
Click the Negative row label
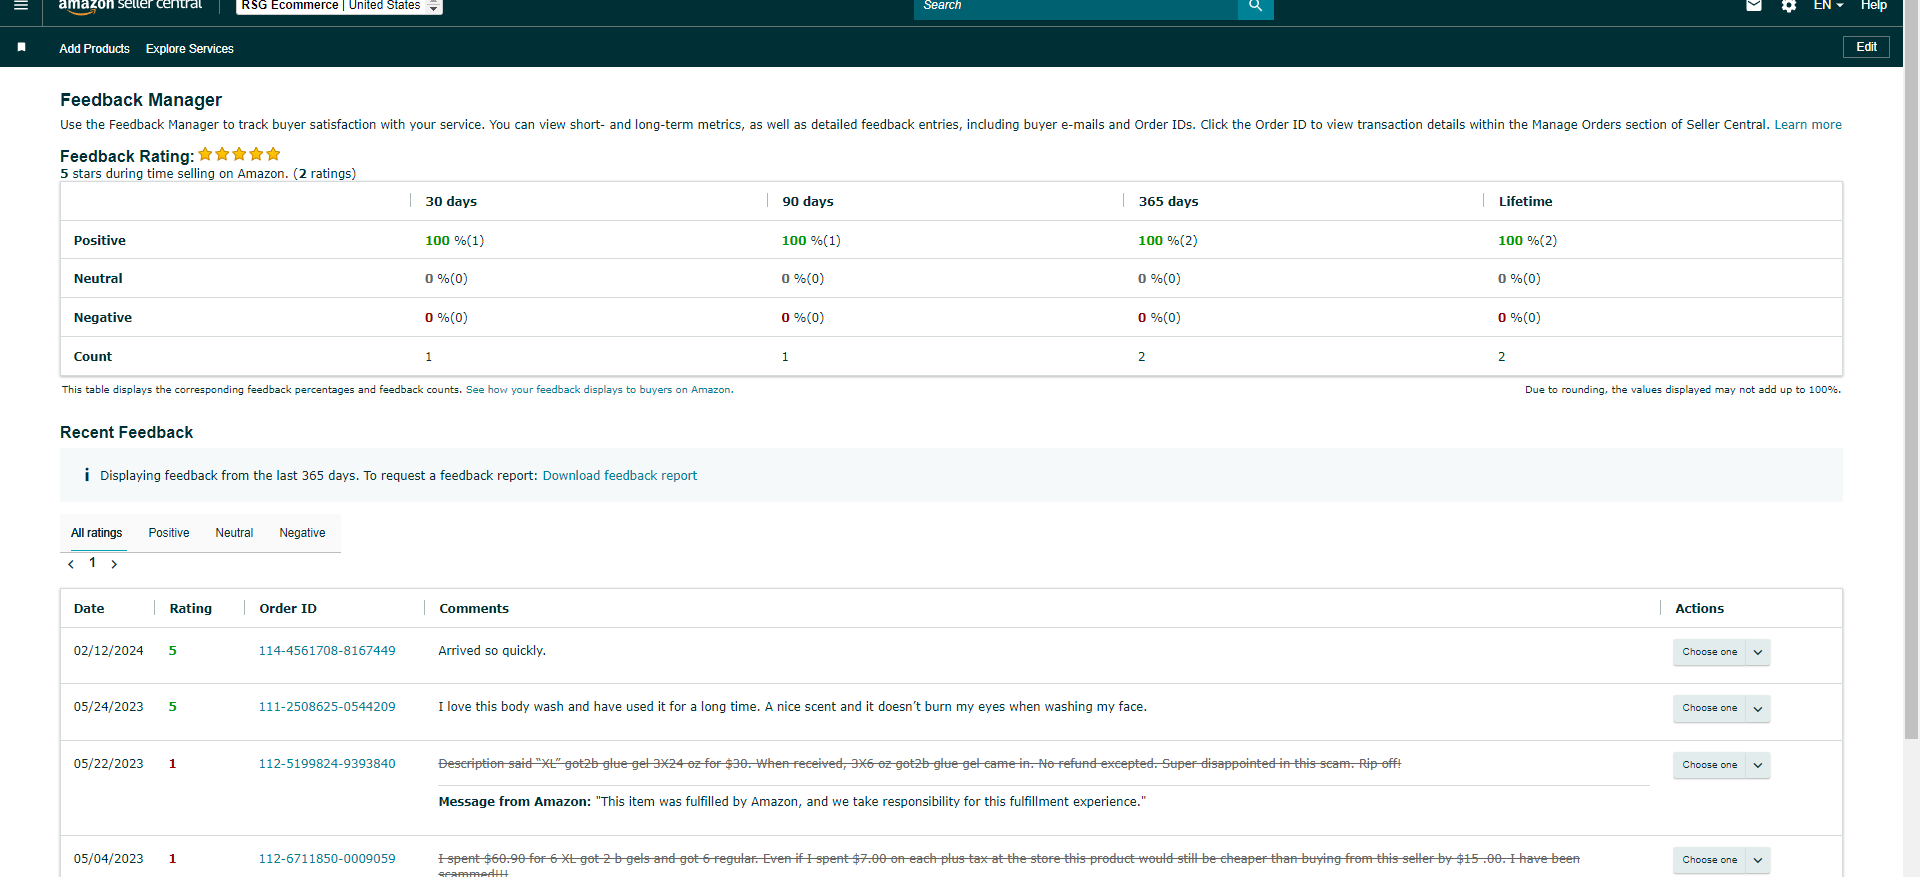coord(103,318)
